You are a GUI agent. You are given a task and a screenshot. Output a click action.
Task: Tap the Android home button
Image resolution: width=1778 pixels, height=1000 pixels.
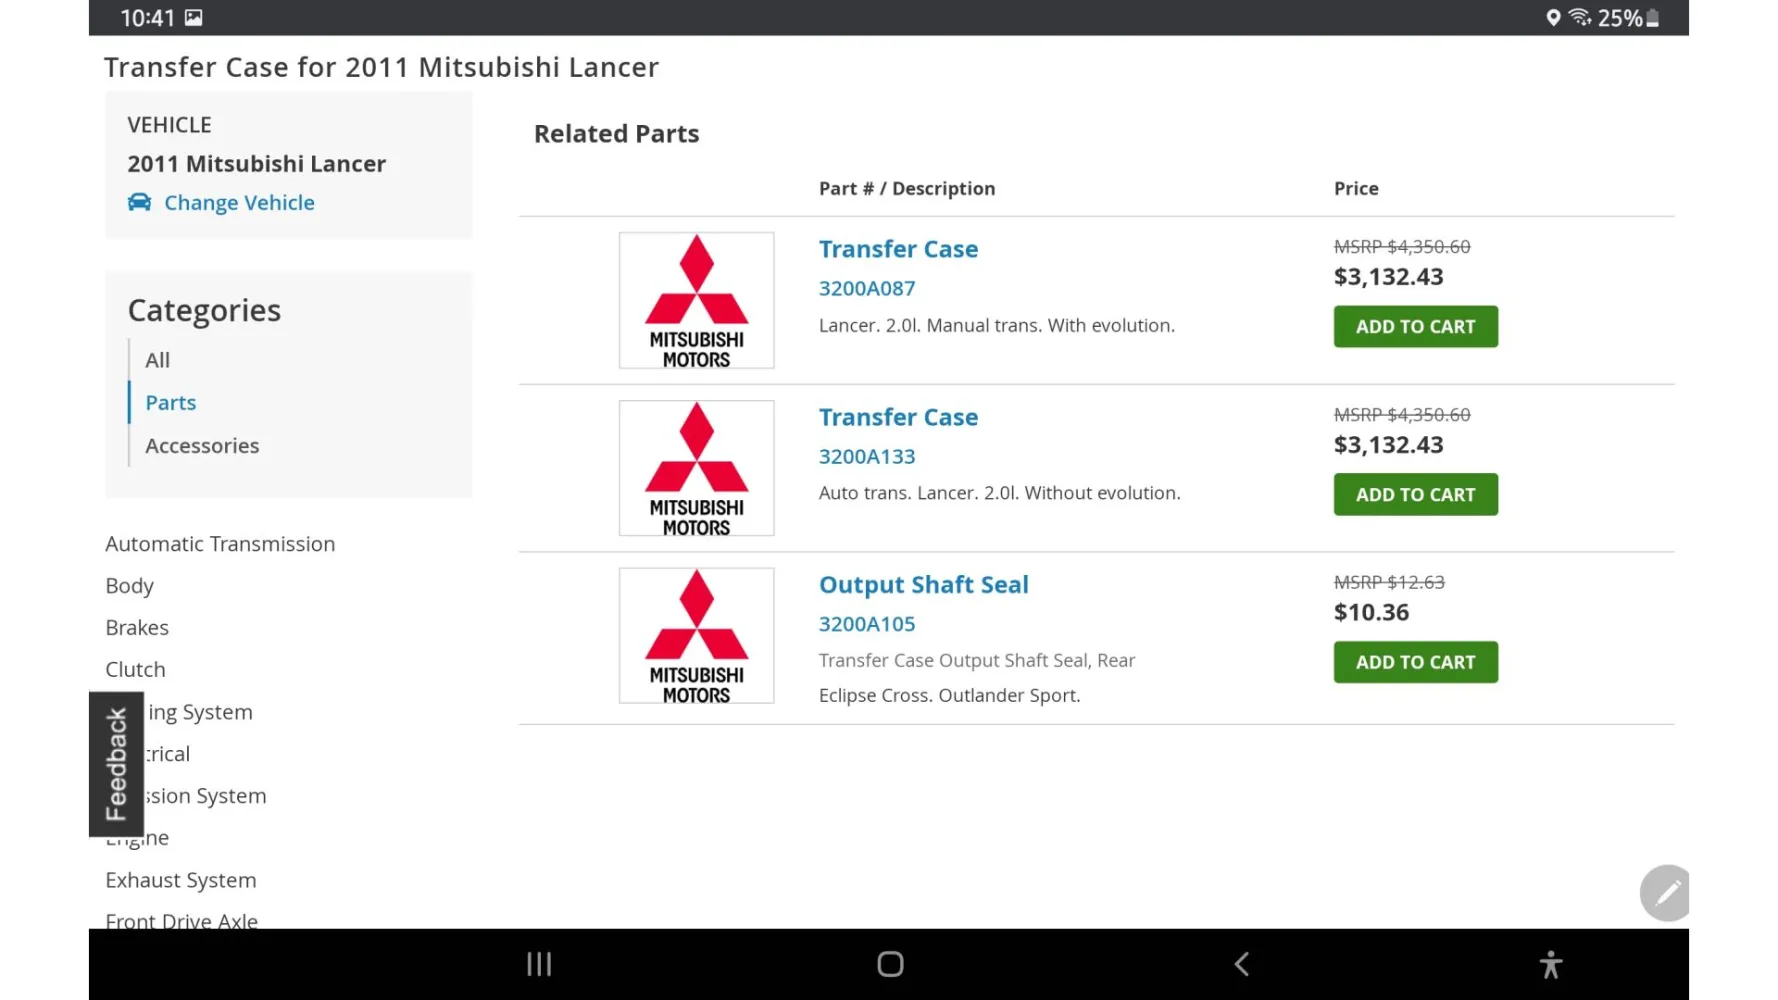point(890,964)
